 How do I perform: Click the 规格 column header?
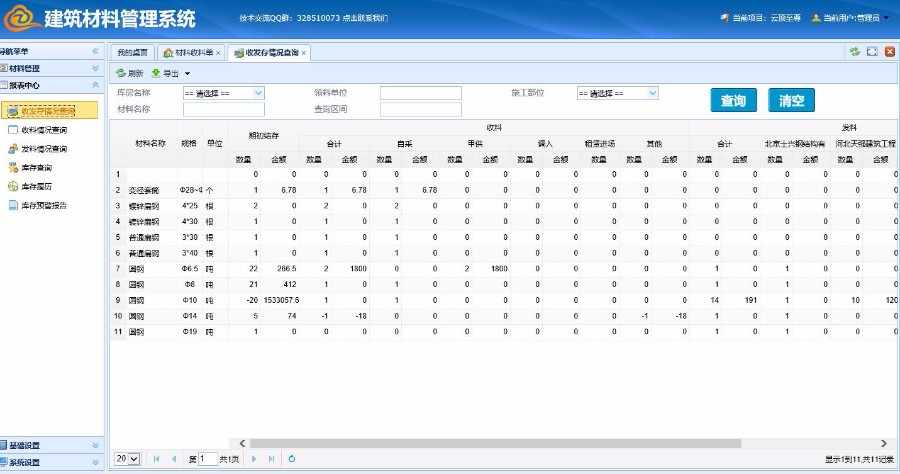189,143
